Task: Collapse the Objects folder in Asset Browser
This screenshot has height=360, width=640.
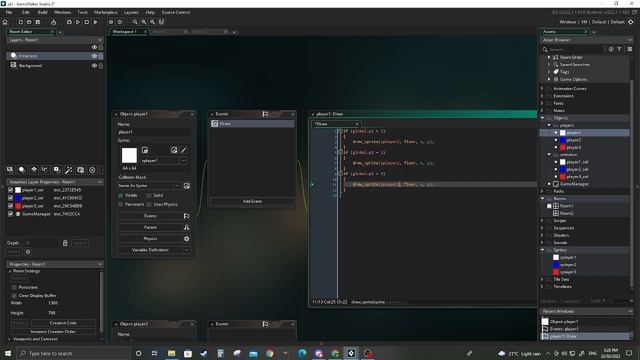Action: (543, 118)
